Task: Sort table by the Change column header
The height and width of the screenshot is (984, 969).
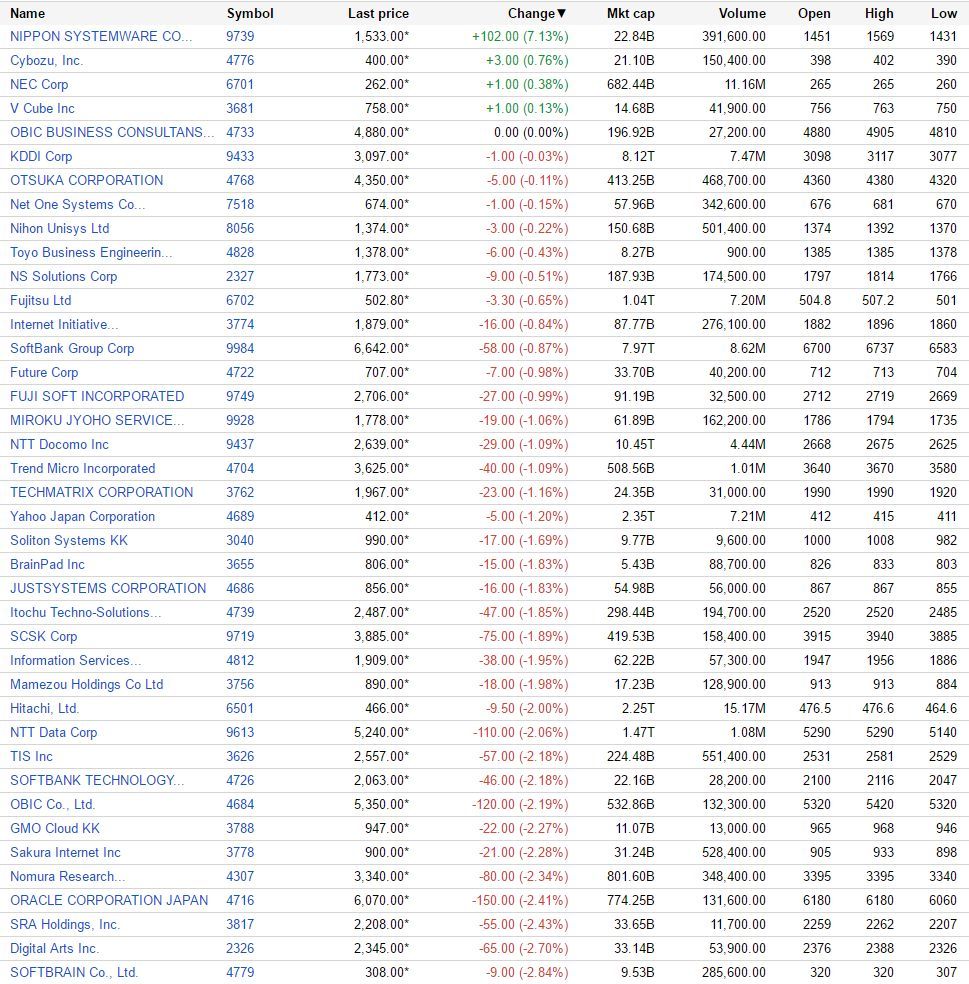Action: [x=537, y=13]
